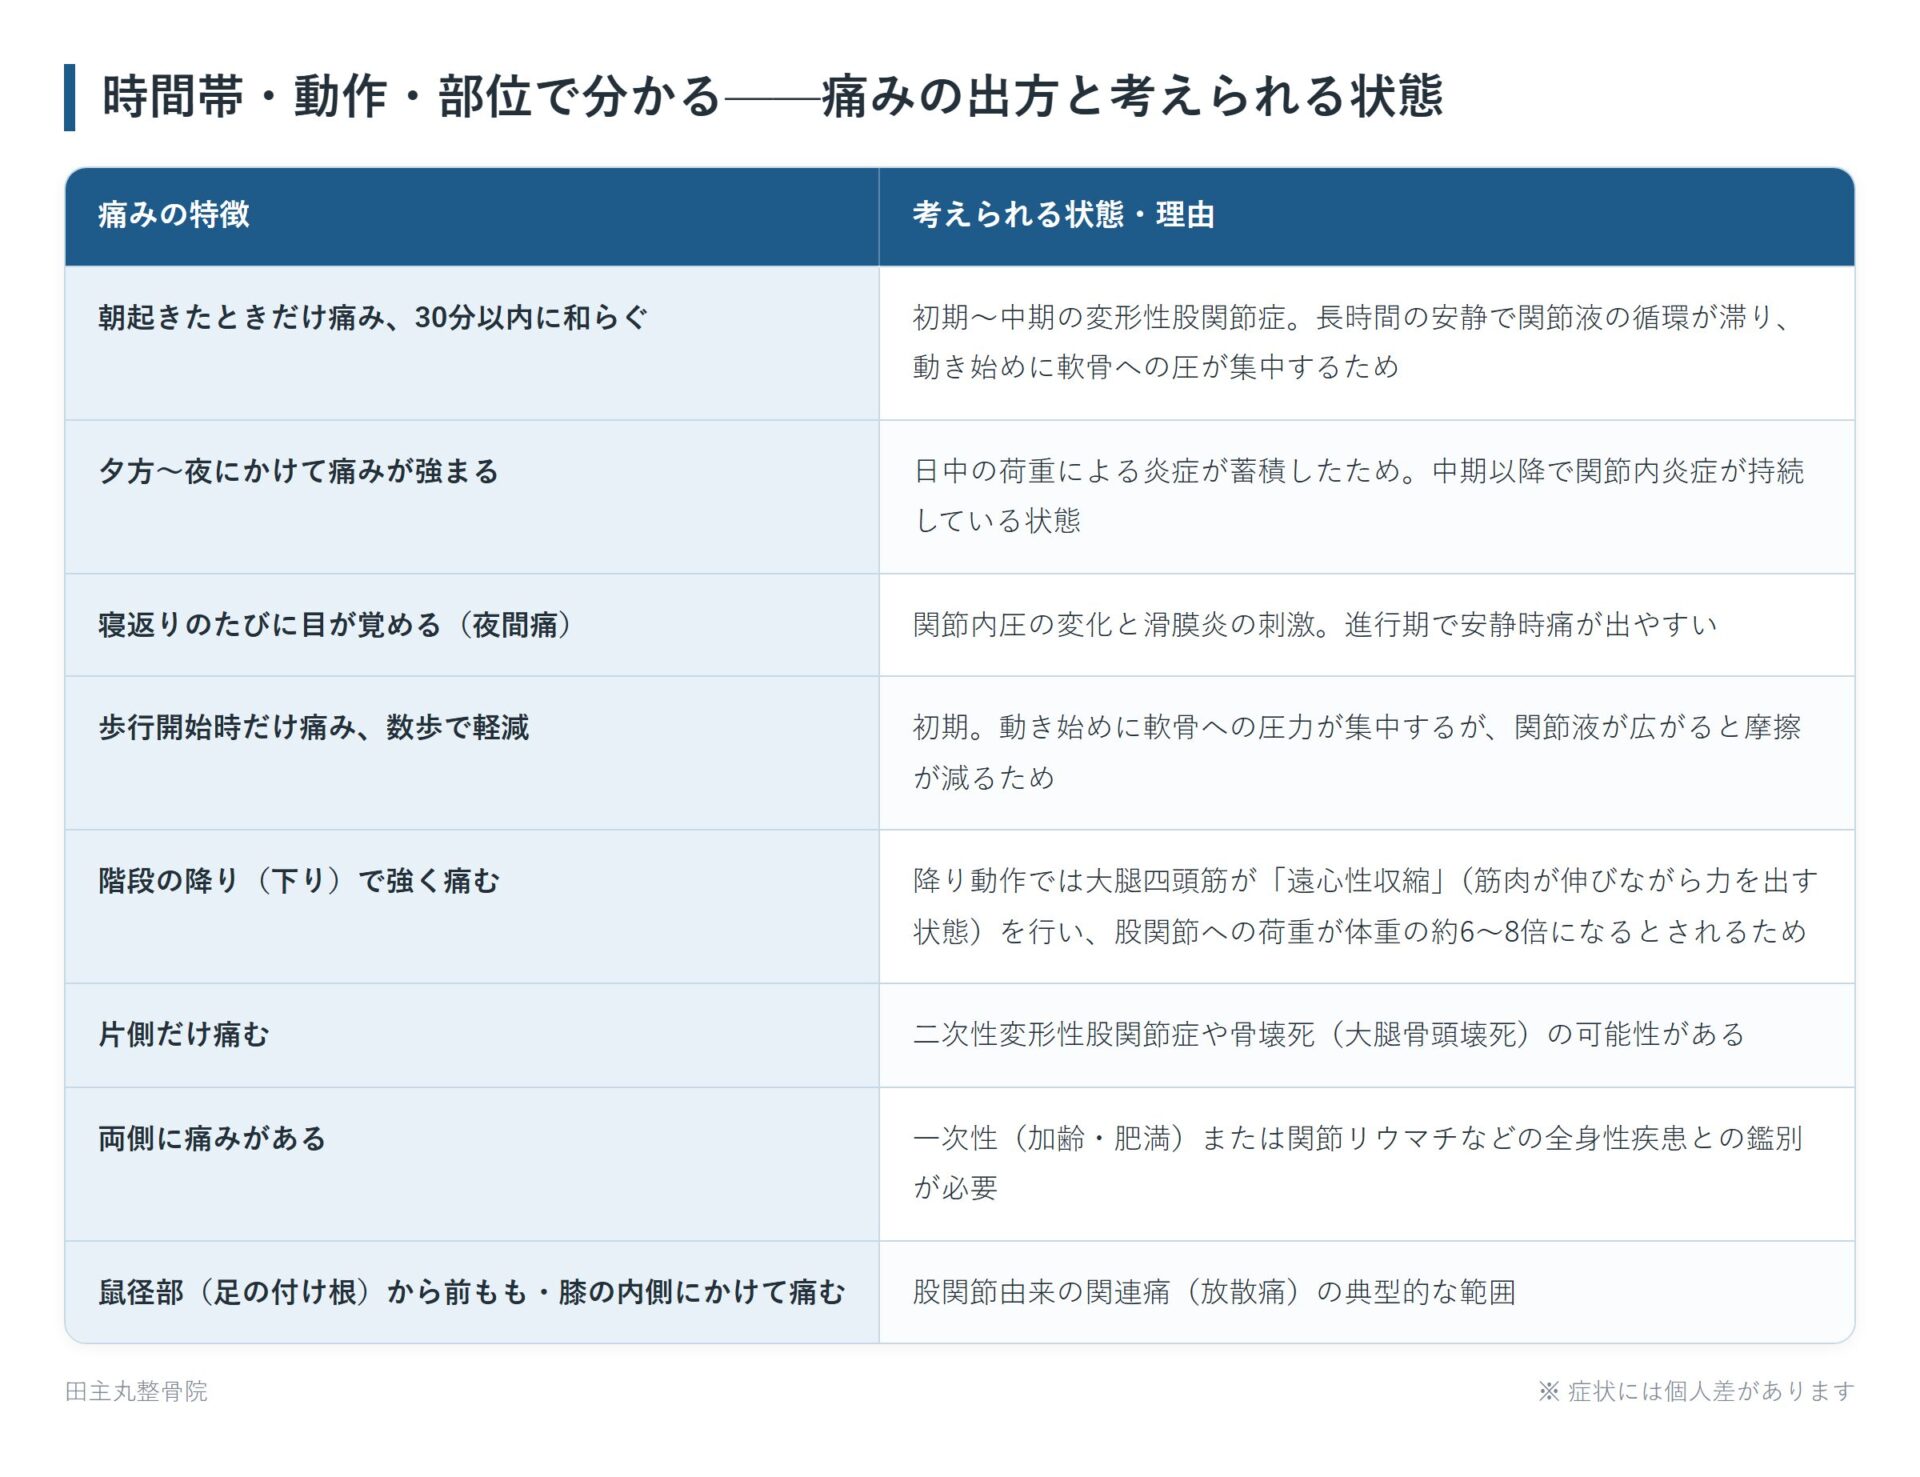Image resolution: width=1920 pixels, height=1477 pixels.
Task: Select cell '寝返りのたびに目が覚める（夜間痛）'
Action: click(472, 625)
